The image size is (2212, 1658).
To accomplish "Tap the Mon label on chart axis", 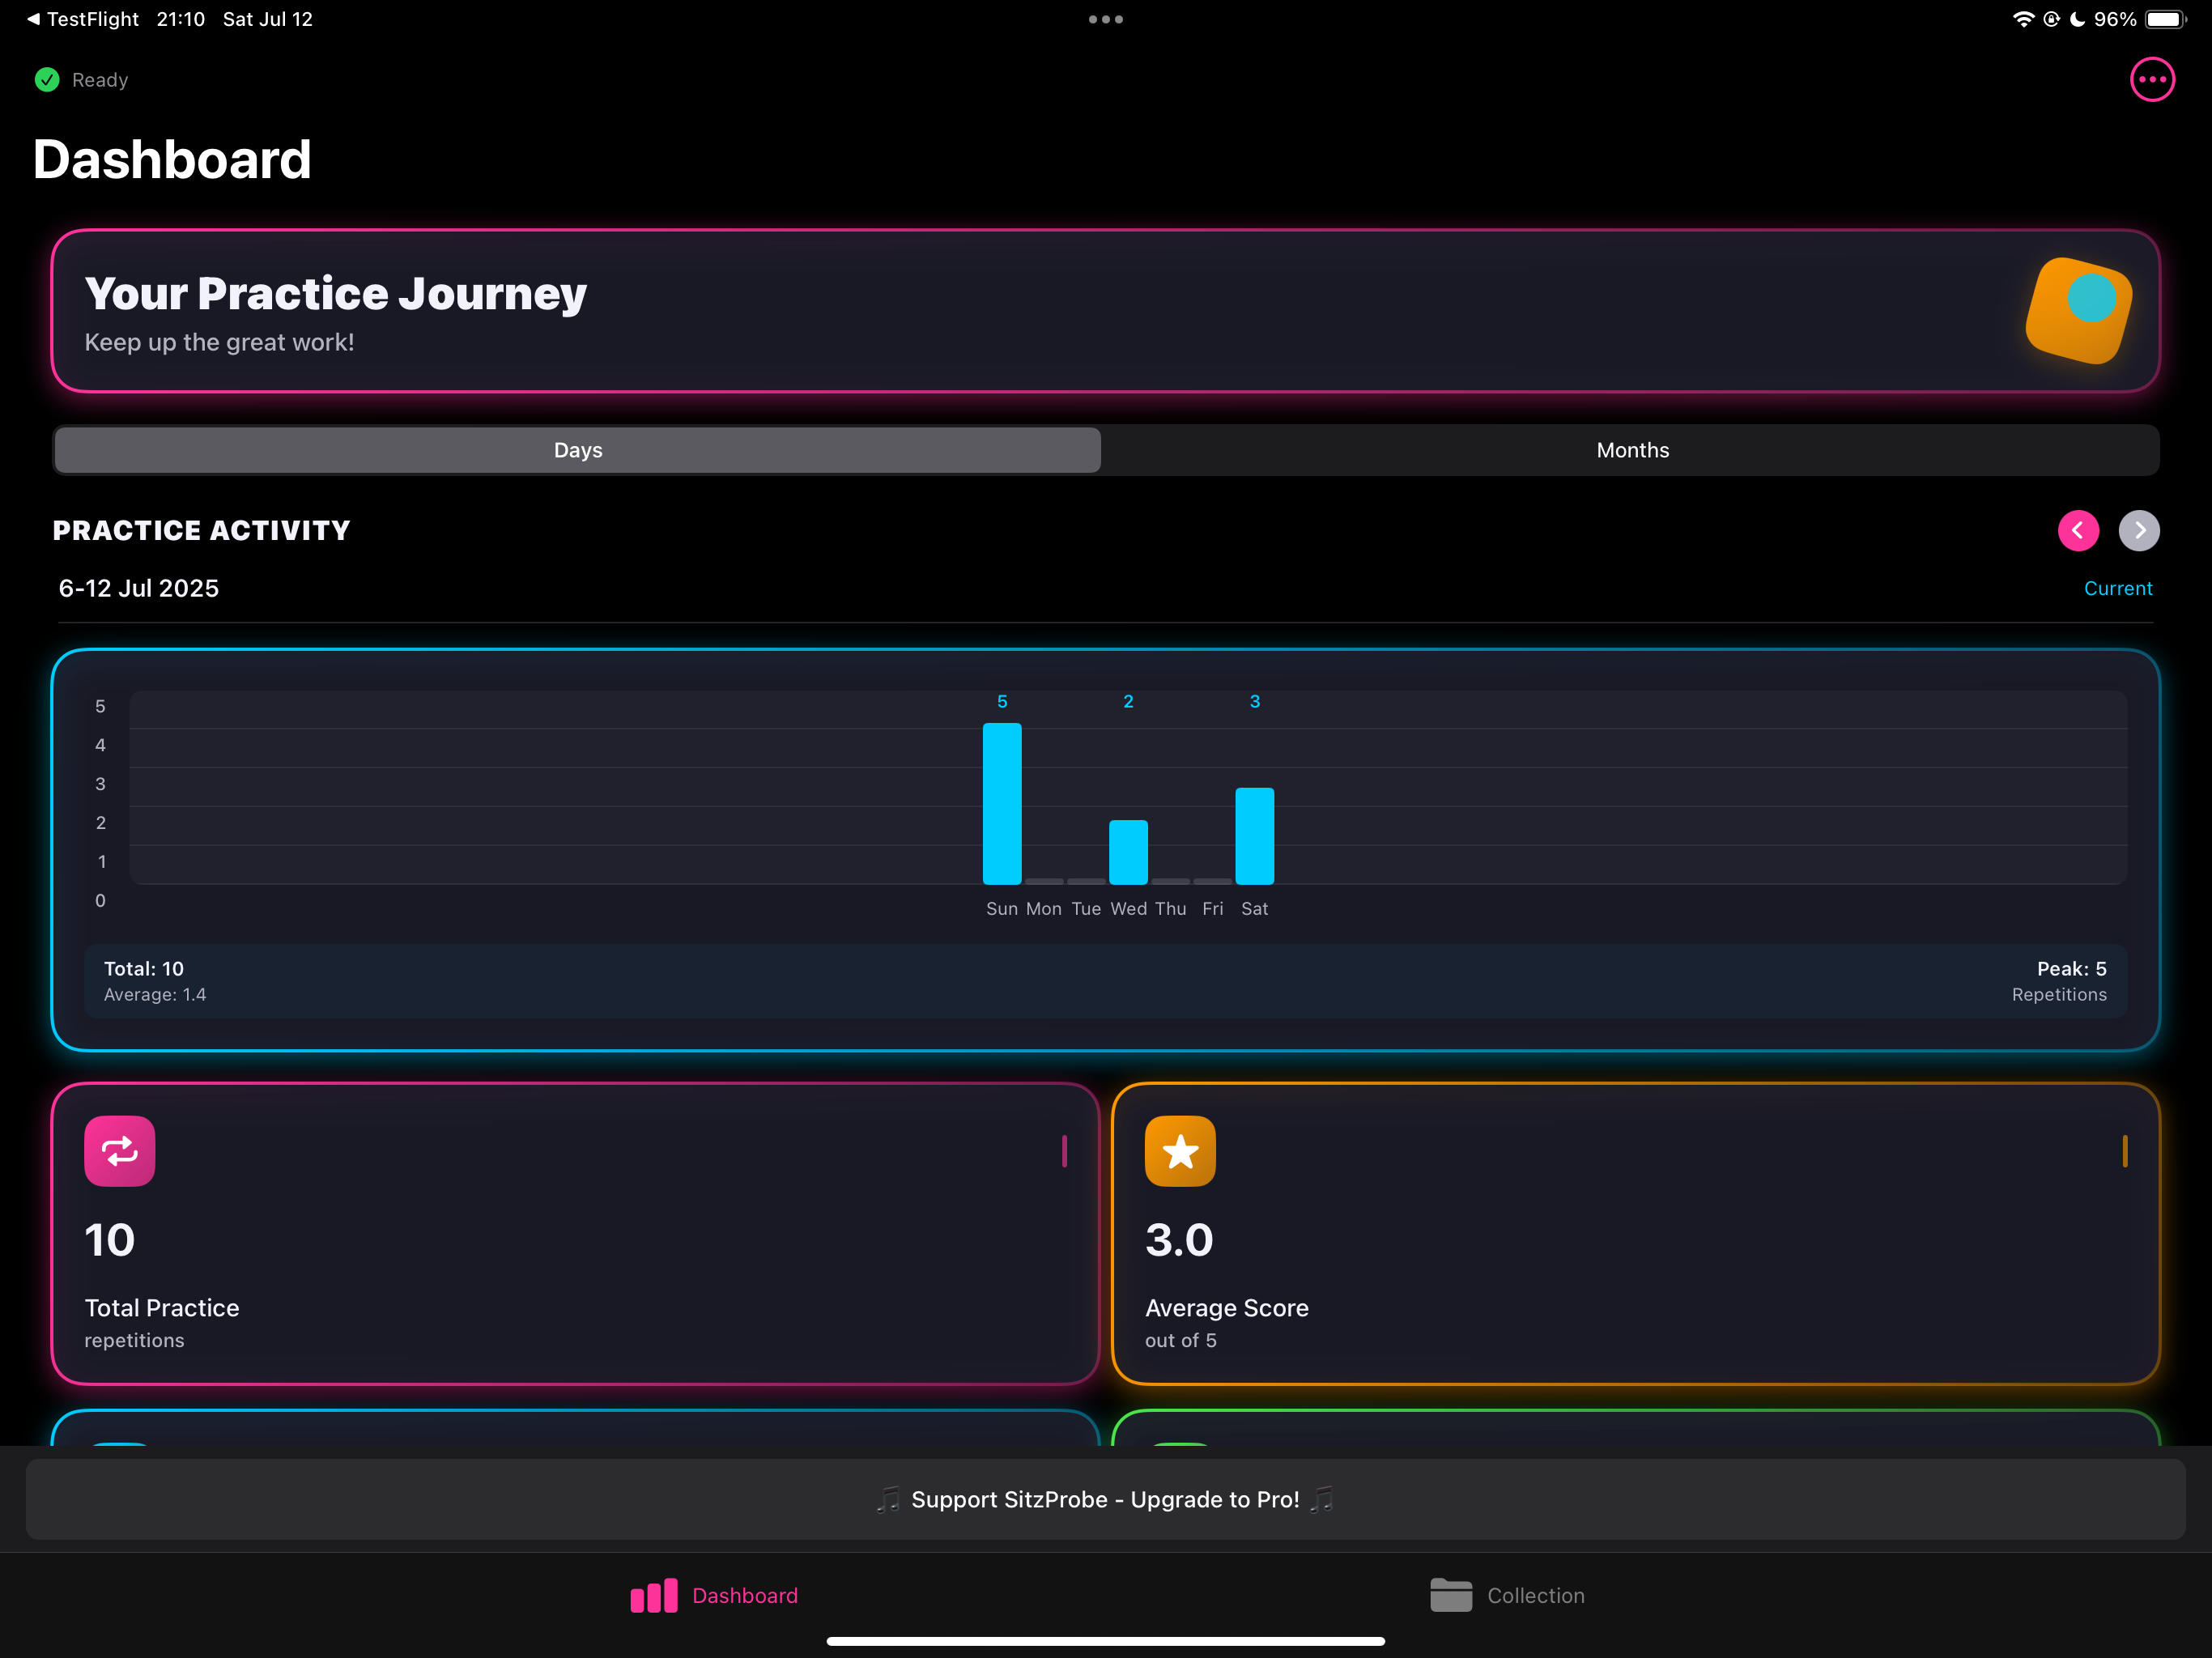I will 1044,908.
